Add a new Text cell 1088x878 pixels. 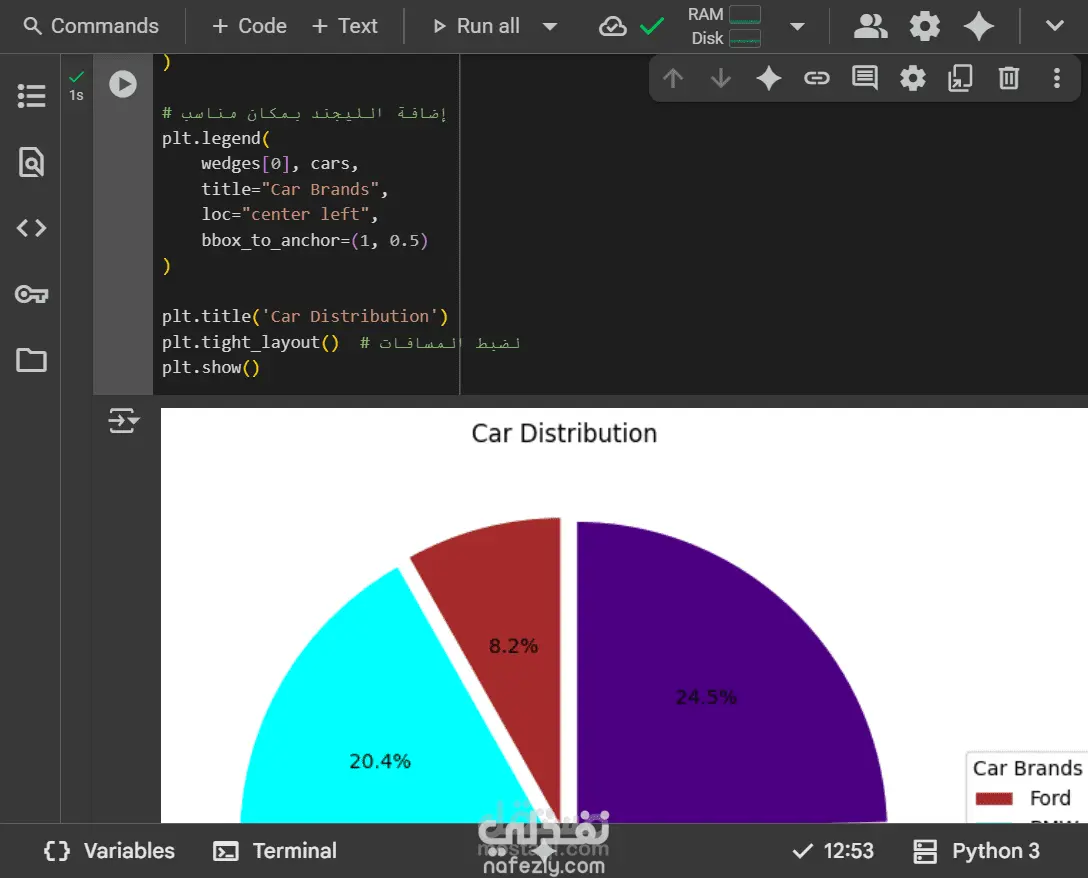coord(345,26)
